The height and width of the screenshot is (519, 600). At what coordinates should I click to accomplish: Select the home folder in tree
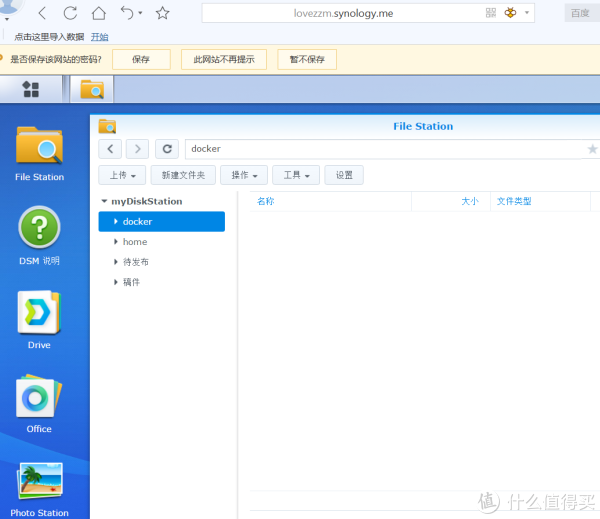point(135,242)
